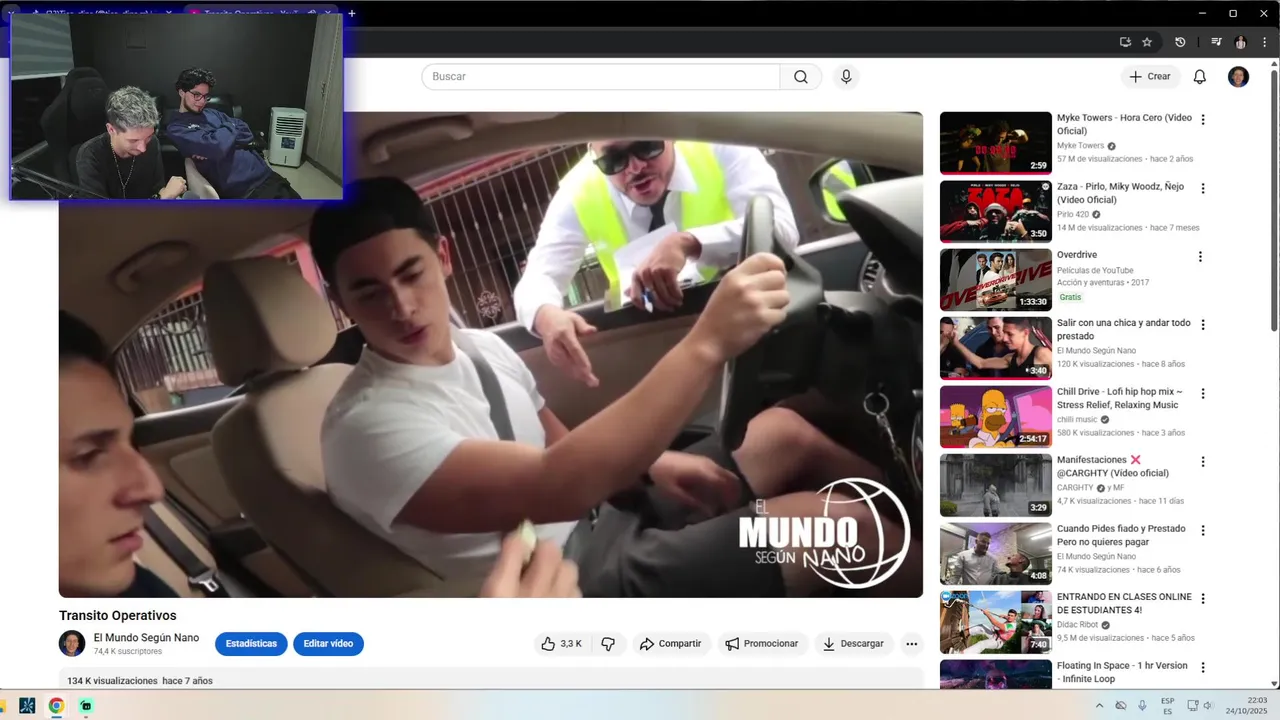1280x720 pixels.
Task: Open El Mundo Según Nano channel avatar
Action: [x=72, y=643]
